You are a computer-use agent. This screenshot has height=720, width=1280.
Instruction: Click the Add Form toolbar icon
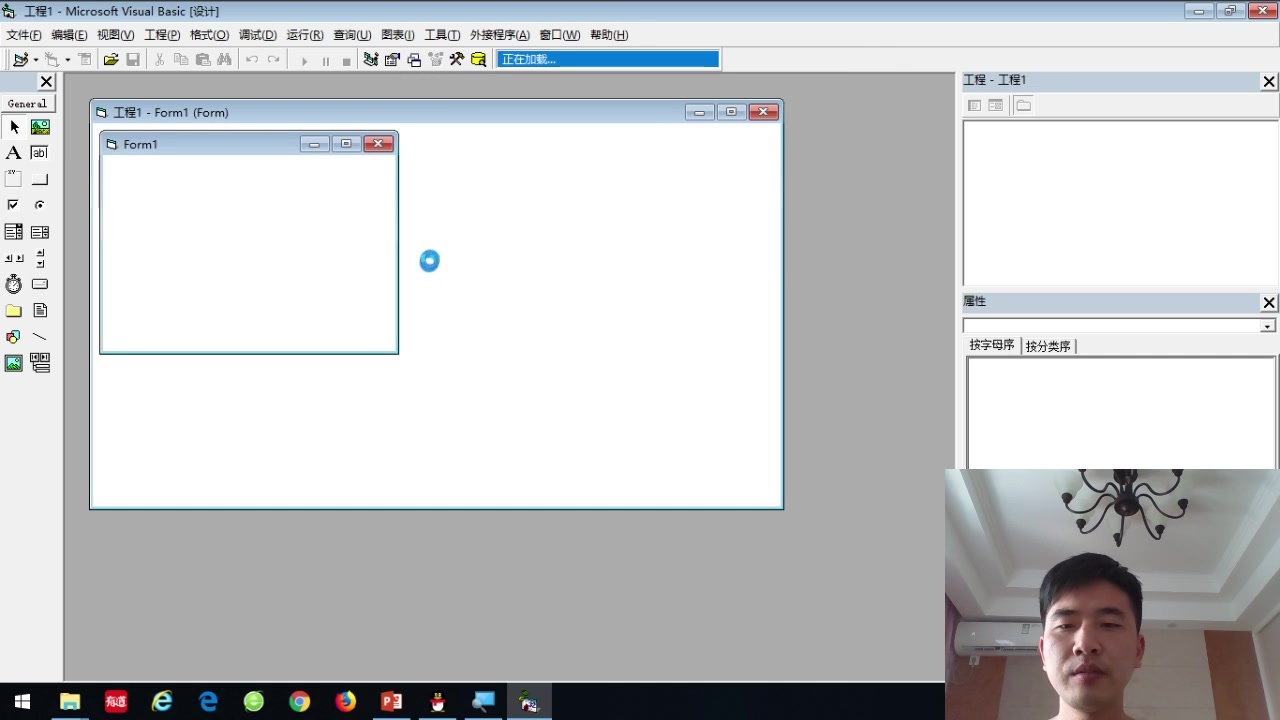pyautogui.click(x=52, y=60)
